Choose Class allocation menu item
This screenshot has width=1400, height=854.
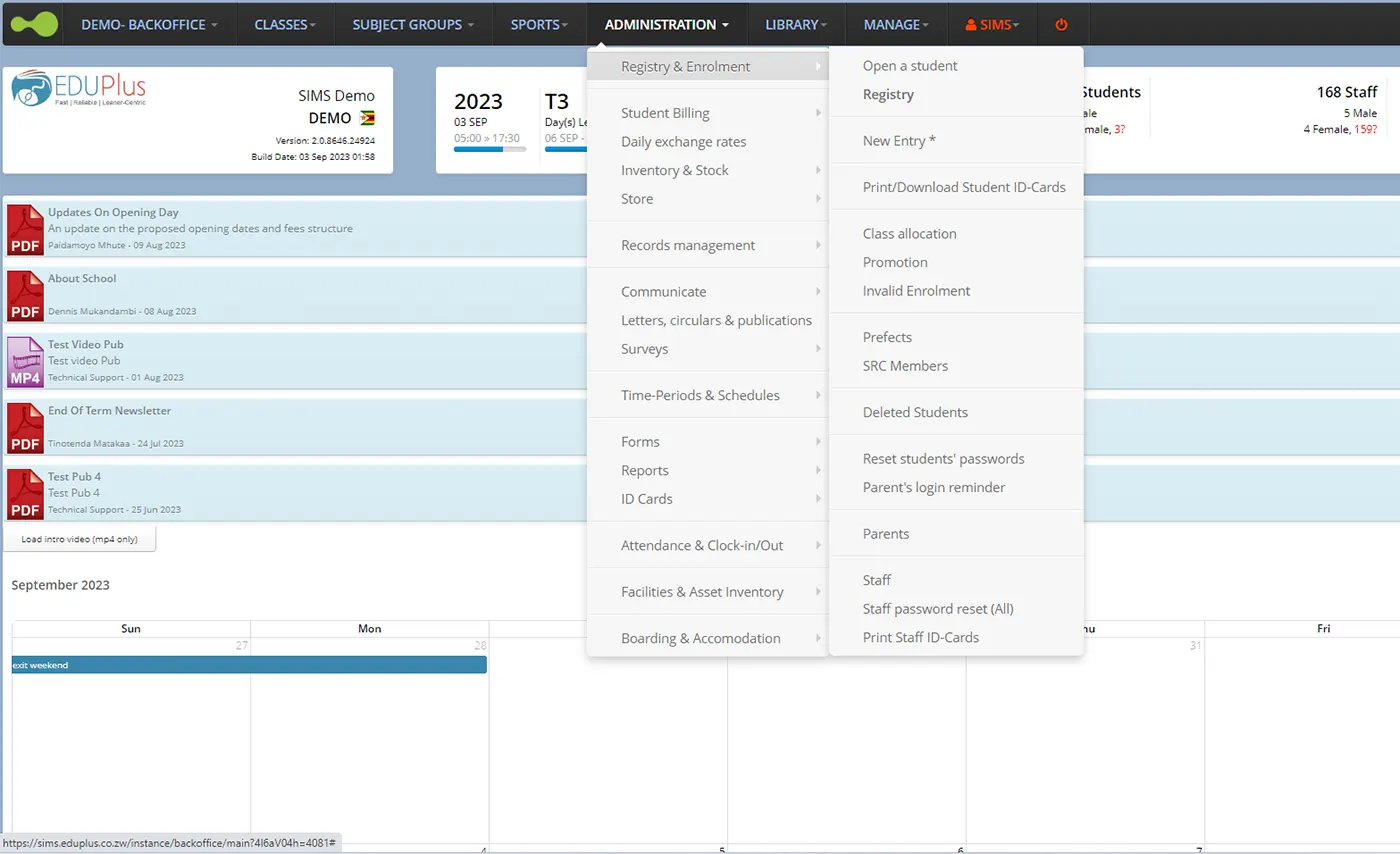[x=909, y=234]
